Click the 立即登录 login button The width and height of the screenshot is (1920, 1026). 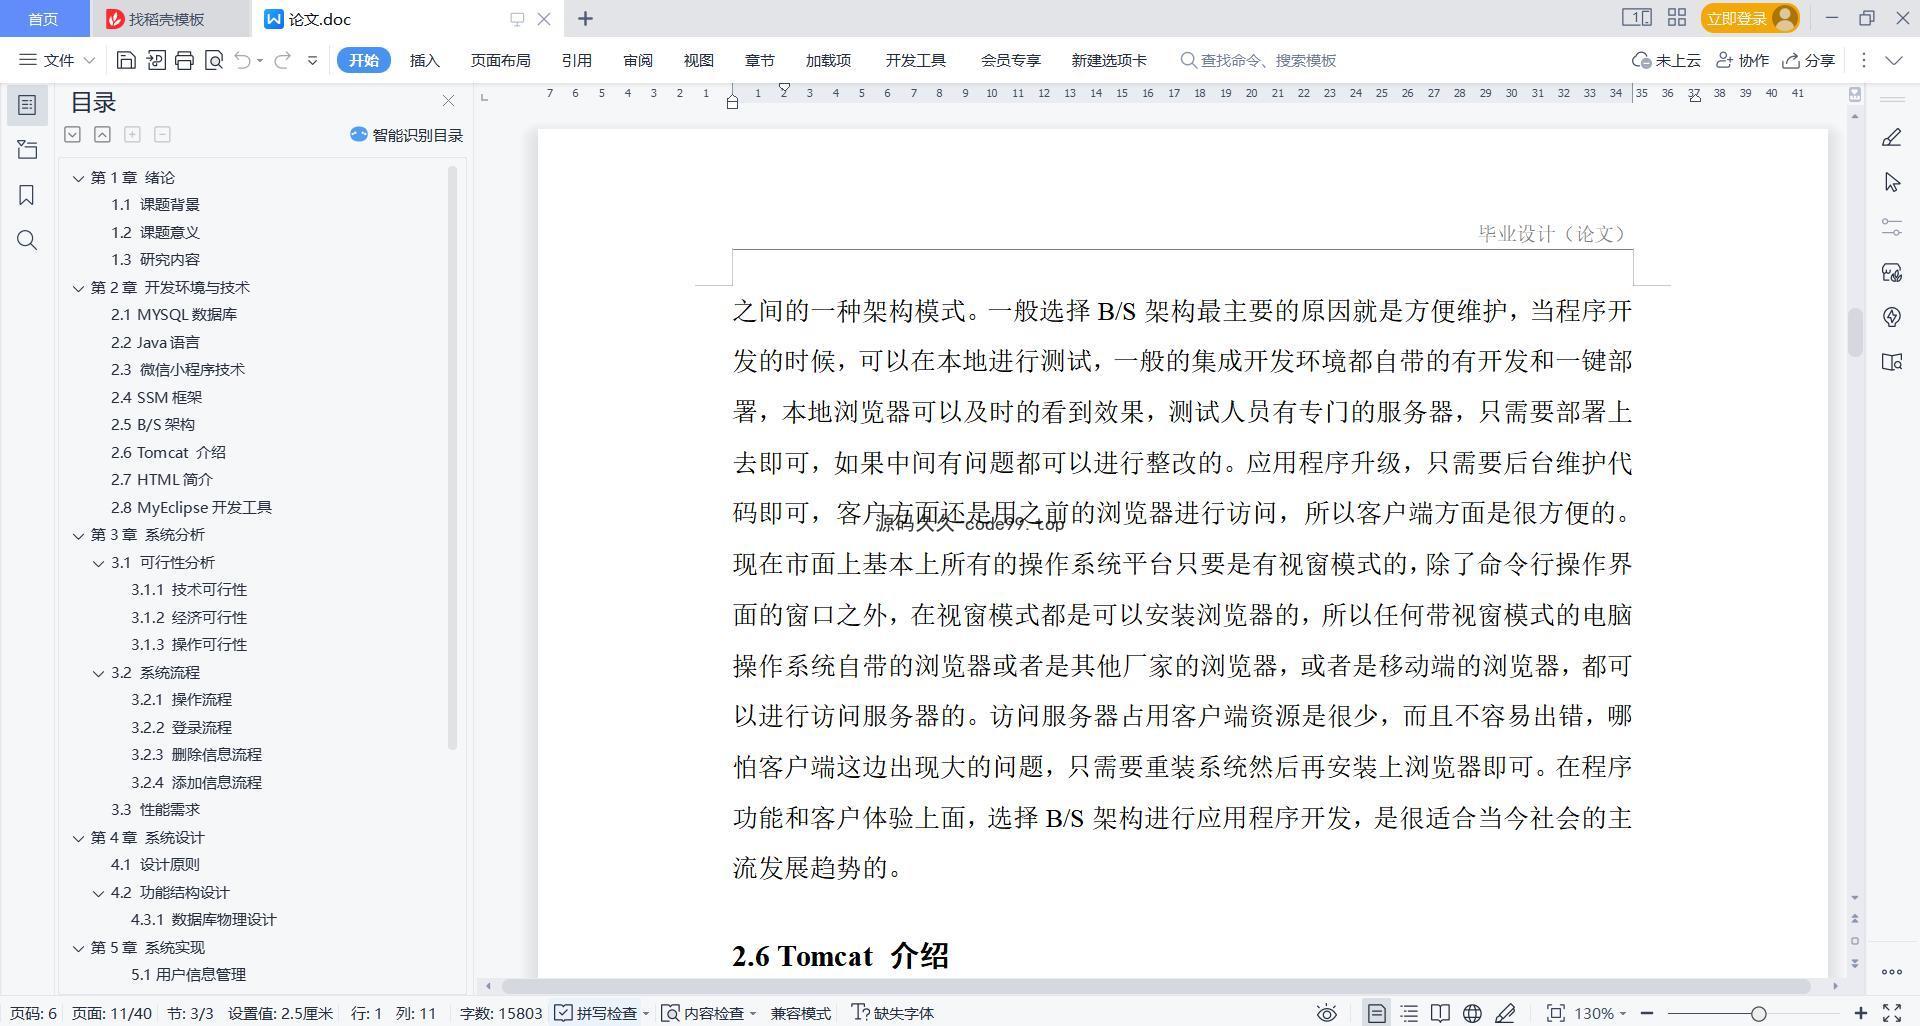(x=1736, y=18)
